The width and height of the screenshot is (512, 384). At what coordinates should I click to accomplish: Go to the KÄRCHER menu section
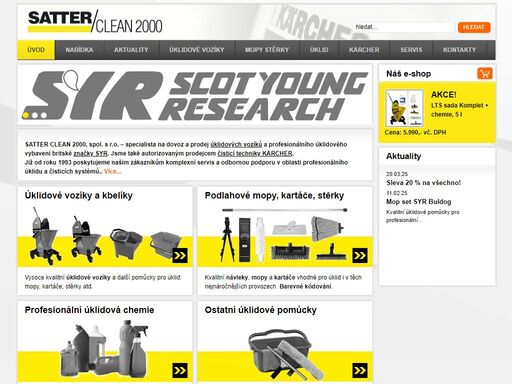tap(364, 50)
